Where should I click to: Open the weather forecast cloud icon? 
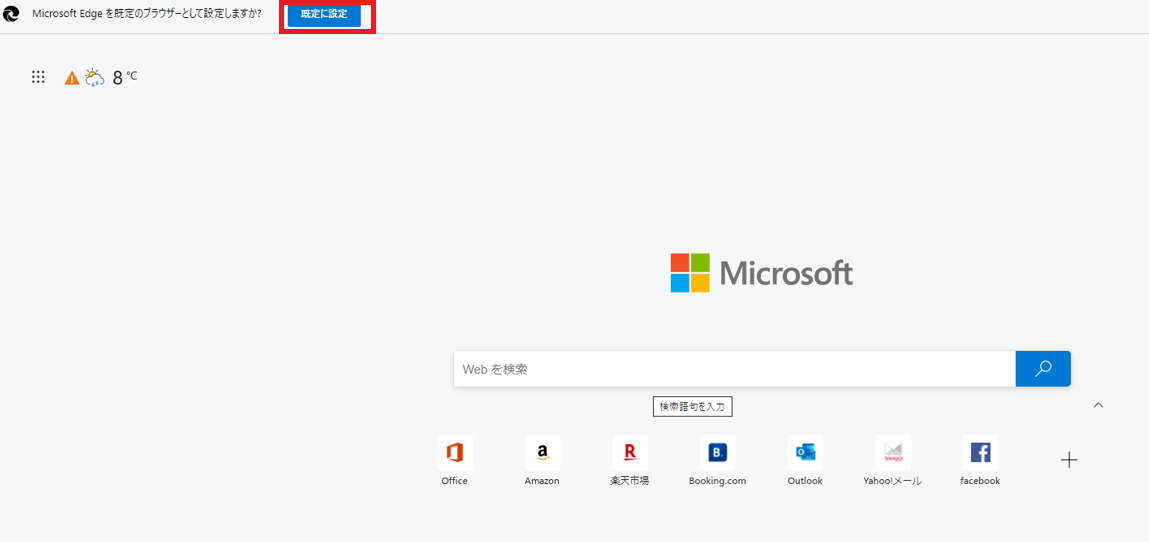pyautogui.click(x=95, y=77)
